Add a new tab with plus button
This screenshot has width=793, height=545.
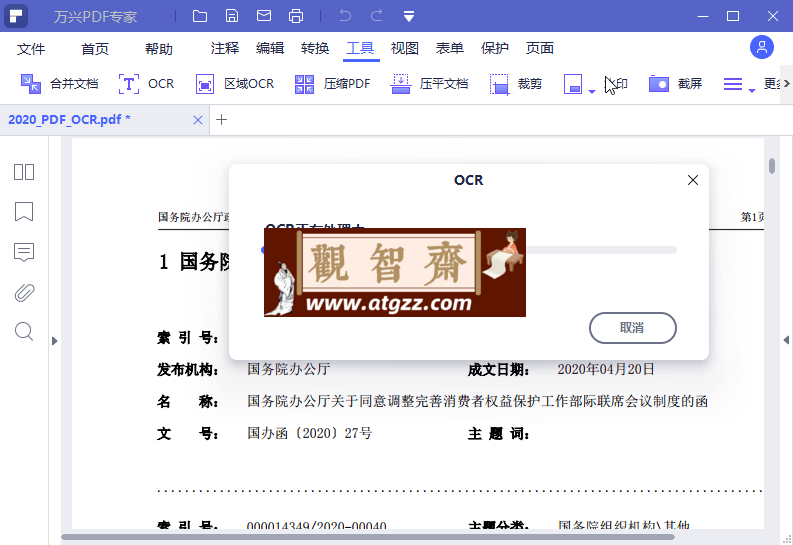coord(222,120)
